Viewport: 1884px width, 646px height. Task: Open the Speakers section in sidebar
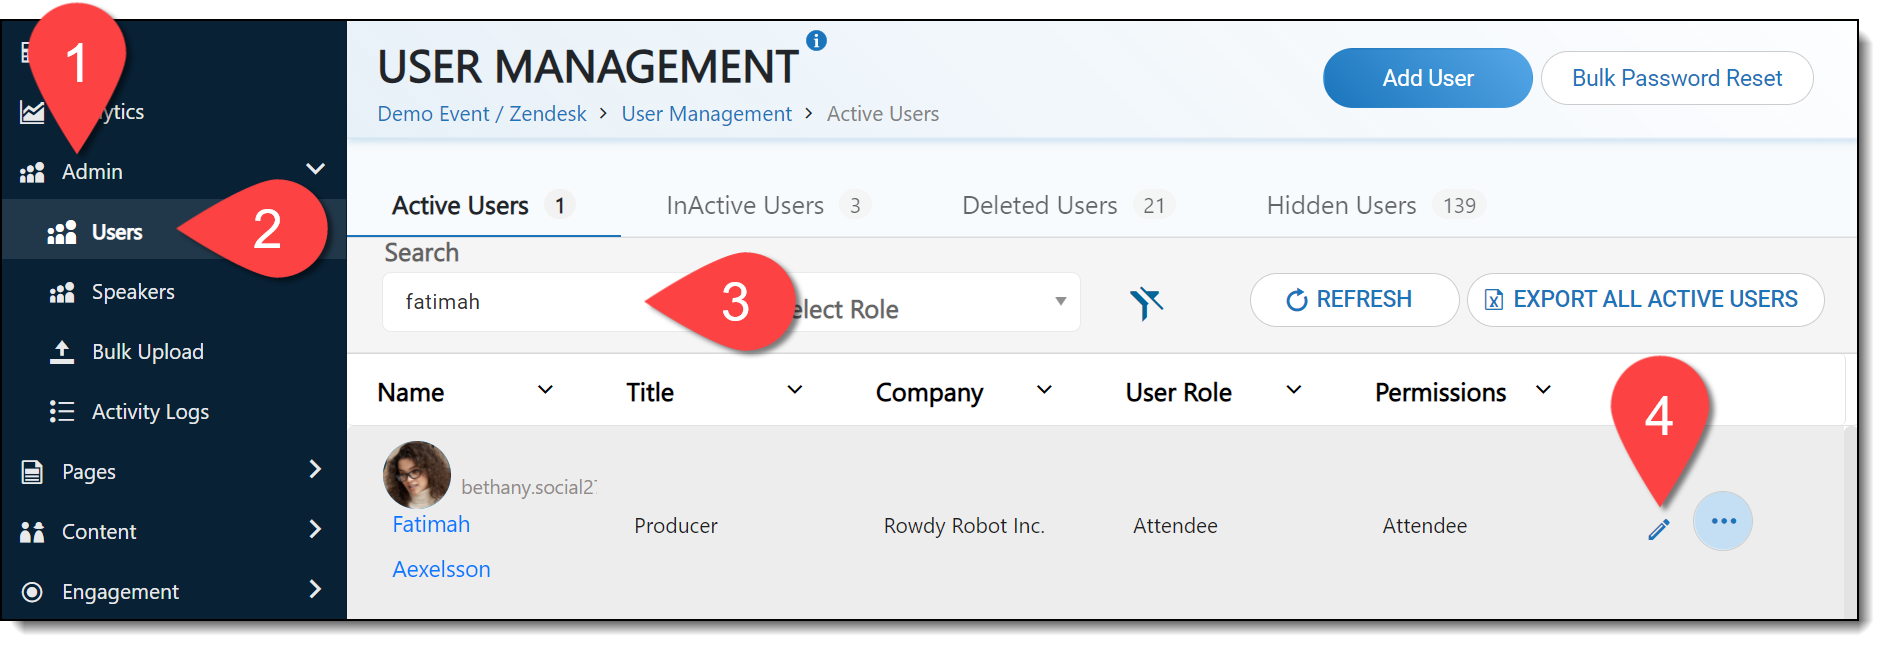[x=132, y=292]
